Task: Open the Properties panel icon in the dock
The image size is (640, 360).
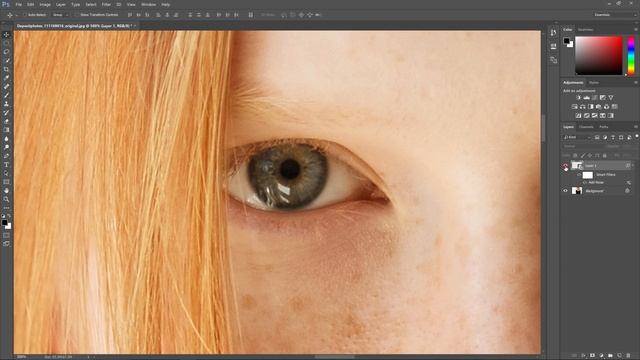Action: point(553,46)
